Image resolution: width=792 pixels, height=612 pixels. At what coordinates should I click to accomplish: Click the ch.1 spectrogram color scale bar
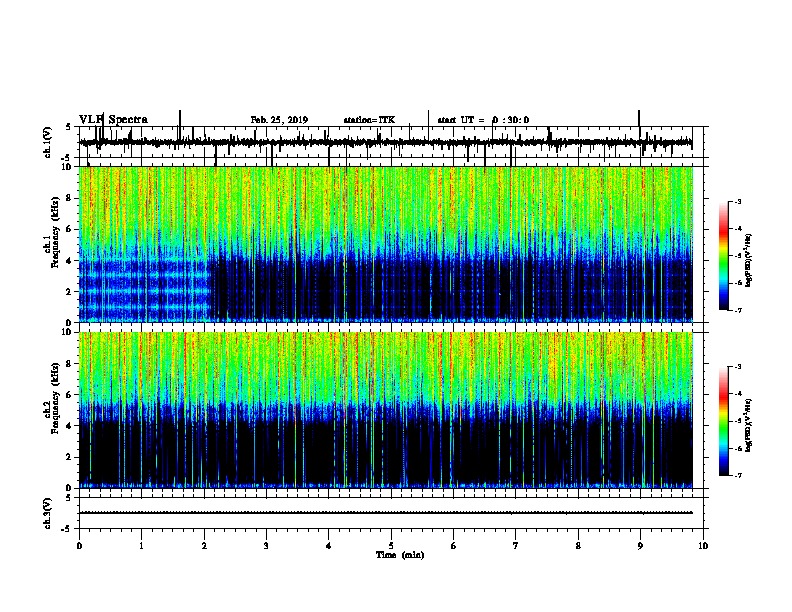point(723,256)
